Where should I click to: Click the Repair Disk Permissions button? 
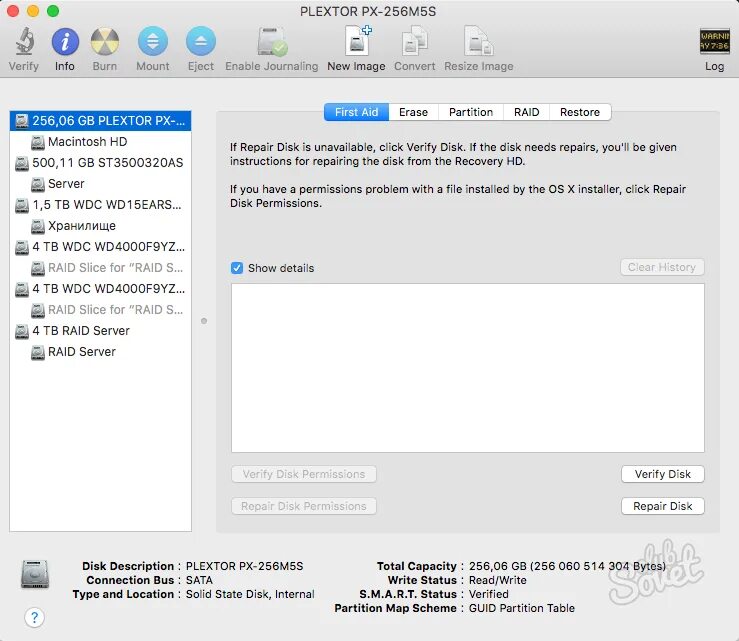tap(304, 506)
